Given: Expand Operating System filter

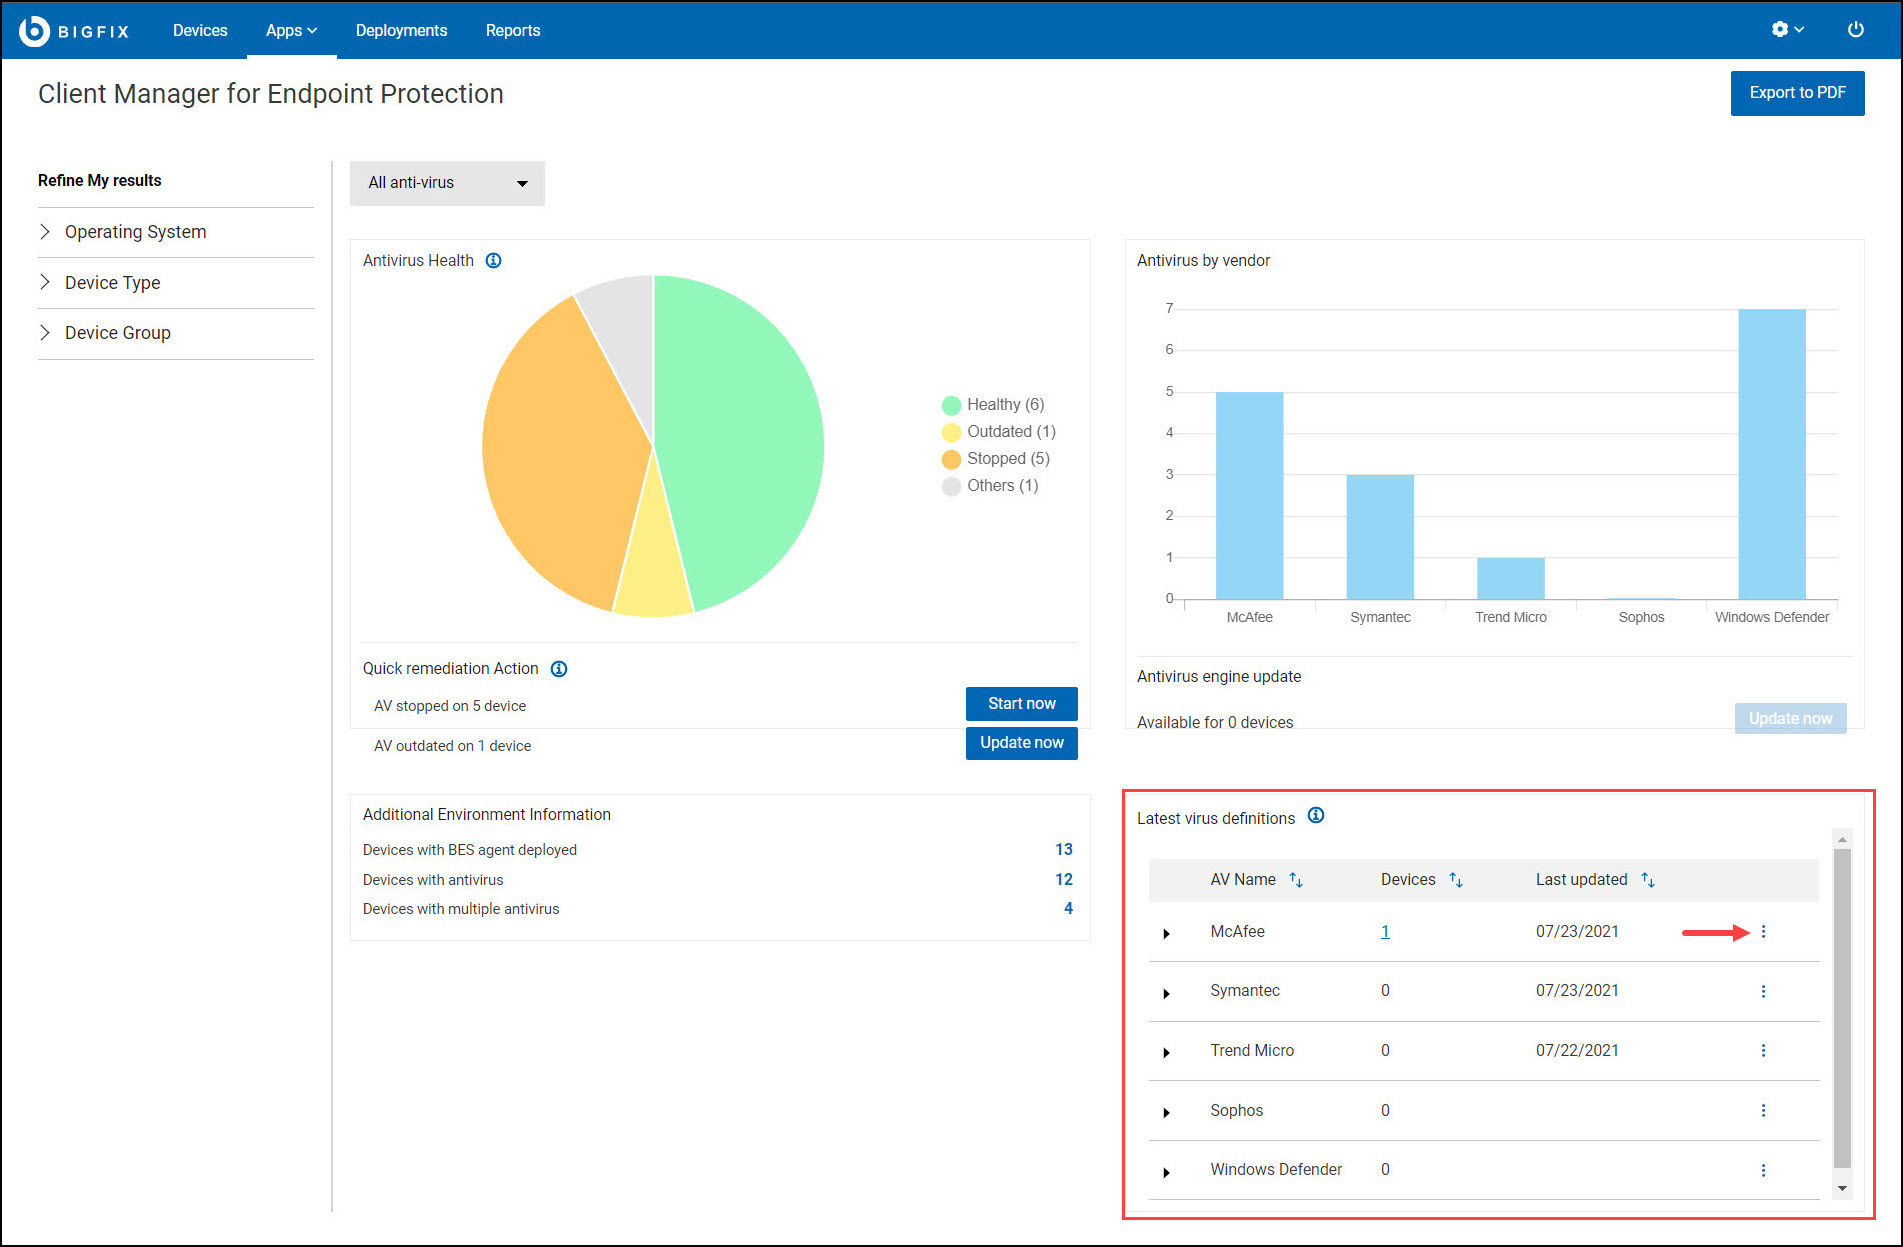Looking at the screenshot, I should pyautogui.click(x=135, y=232).
